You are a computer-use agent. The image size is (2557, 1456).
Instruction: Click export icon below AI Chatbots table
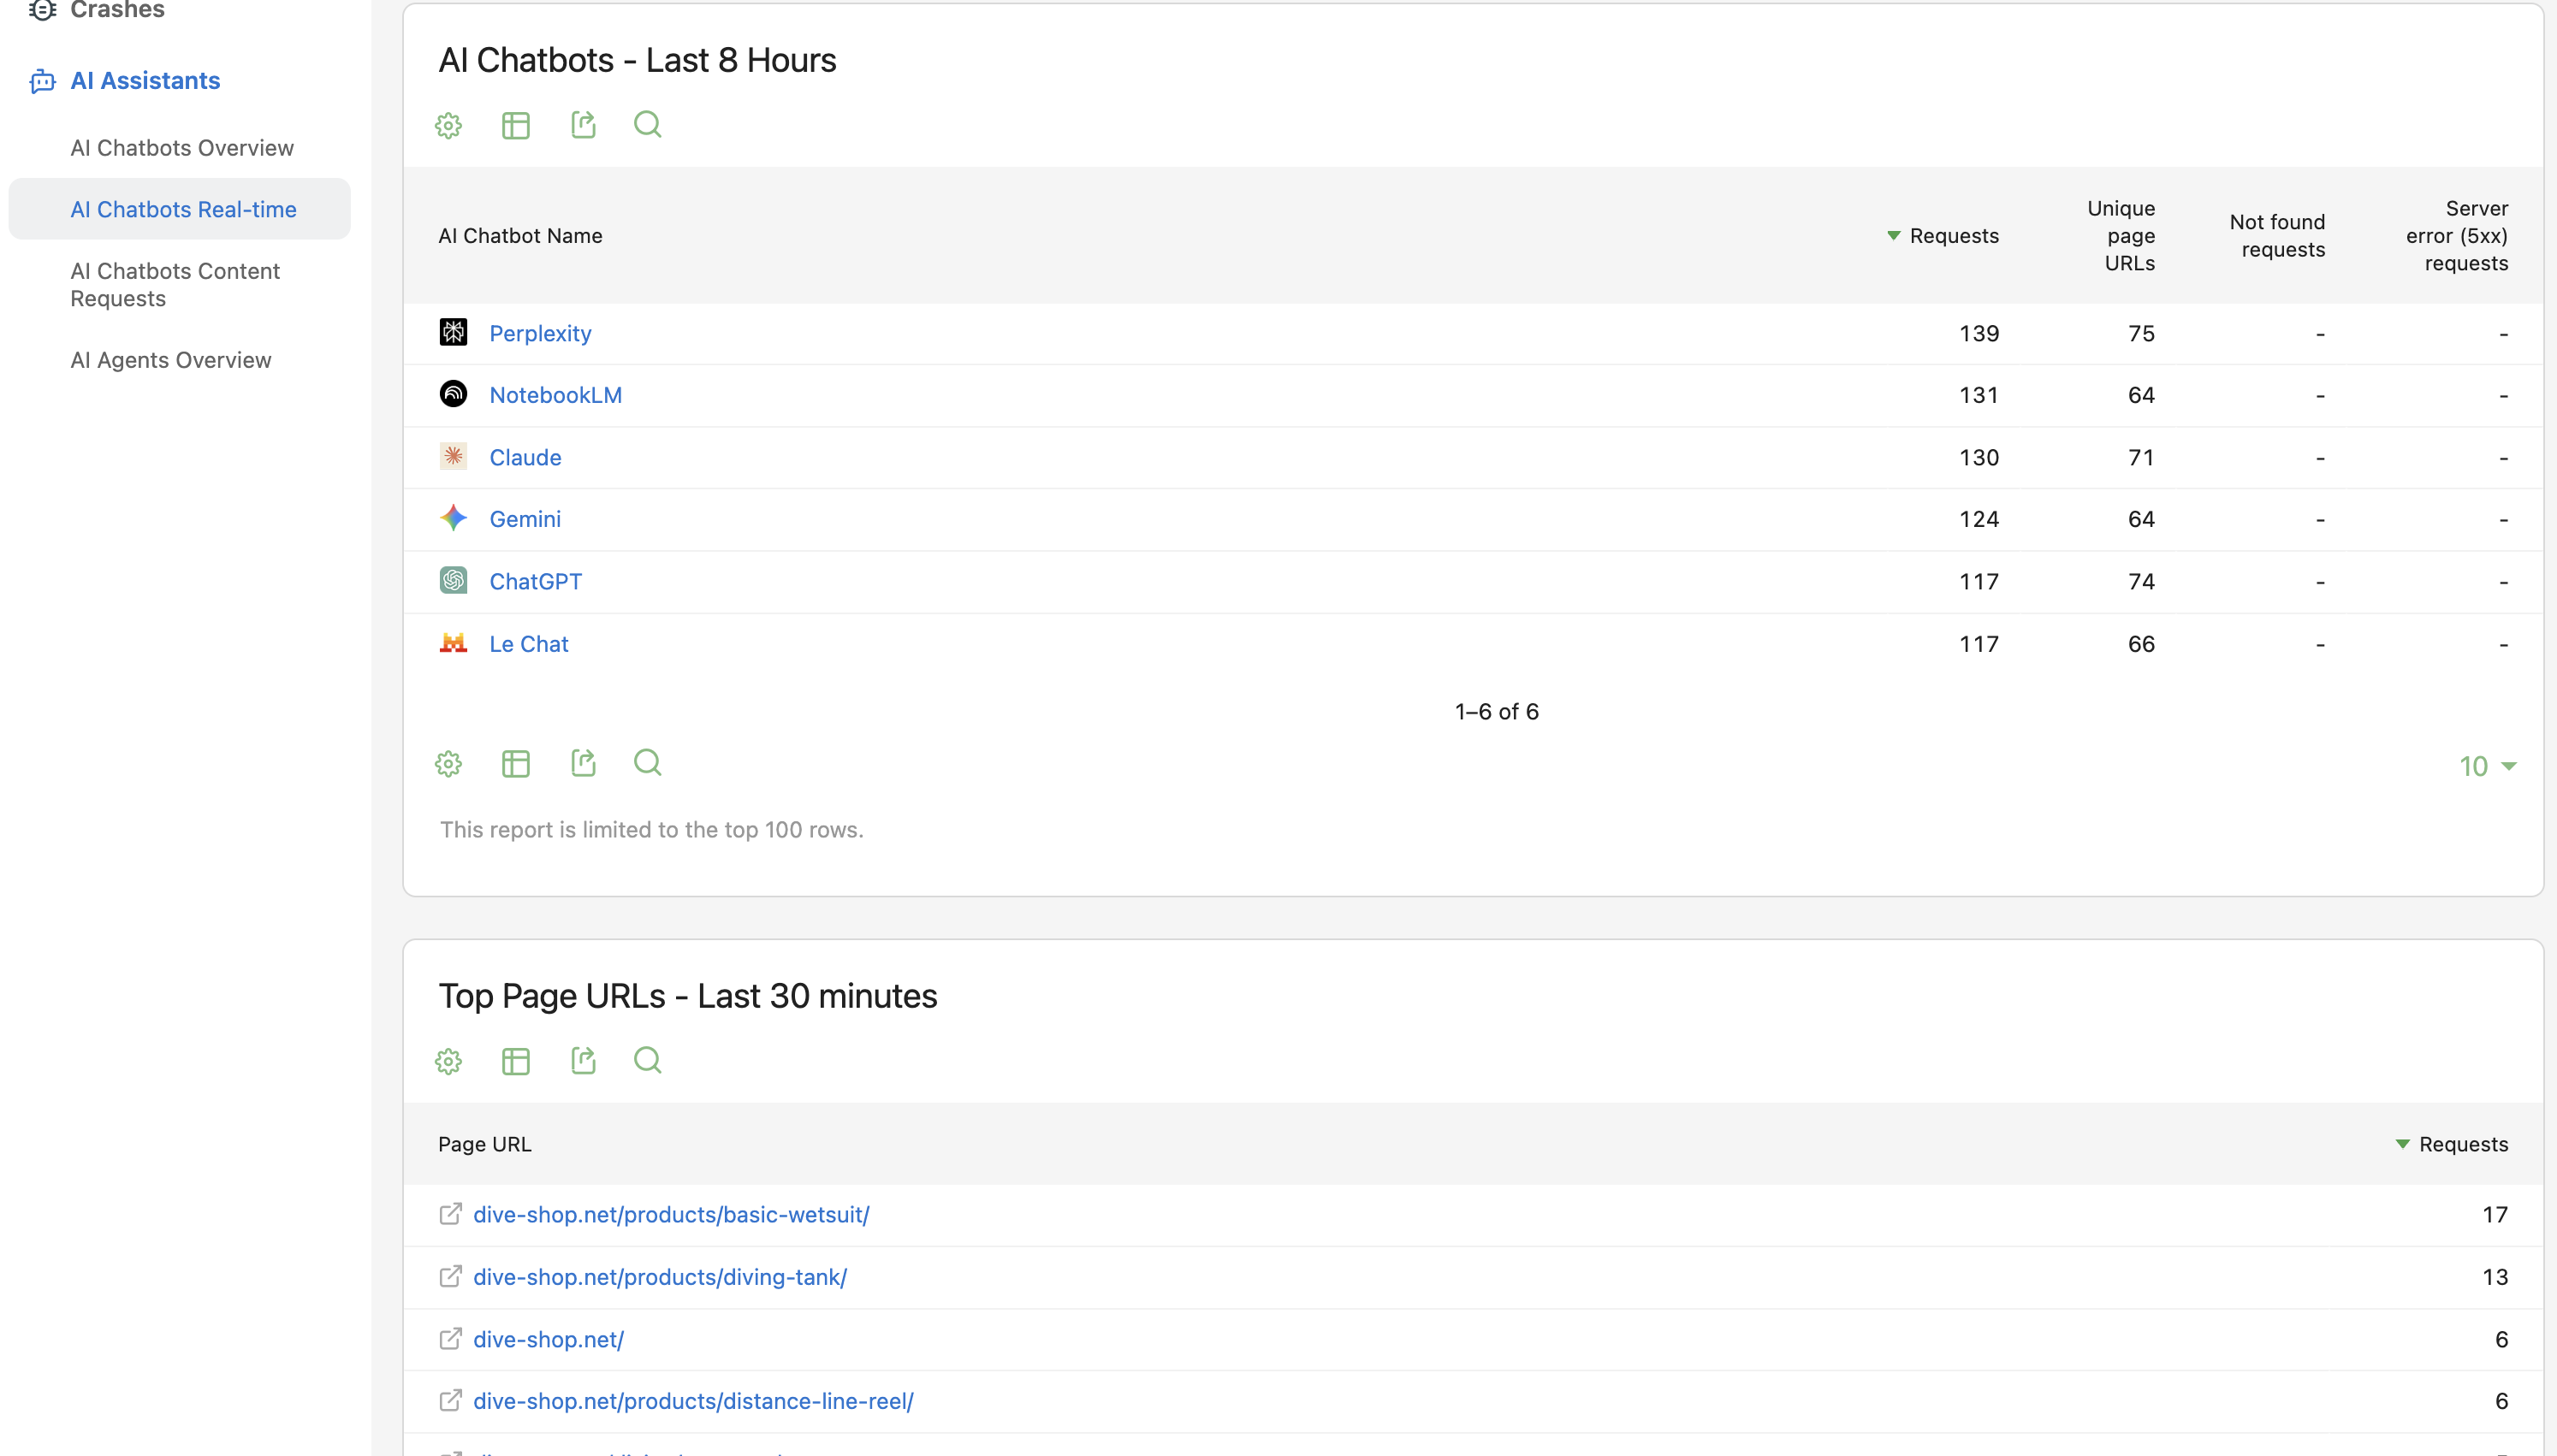[583, 763]
